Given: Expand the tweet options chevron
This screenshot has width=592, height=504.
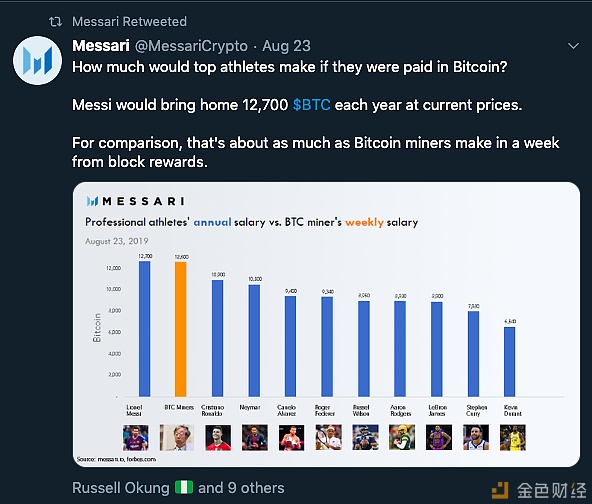Looking at the screenshot, I should pyautogui.click(x=573, y=46).
